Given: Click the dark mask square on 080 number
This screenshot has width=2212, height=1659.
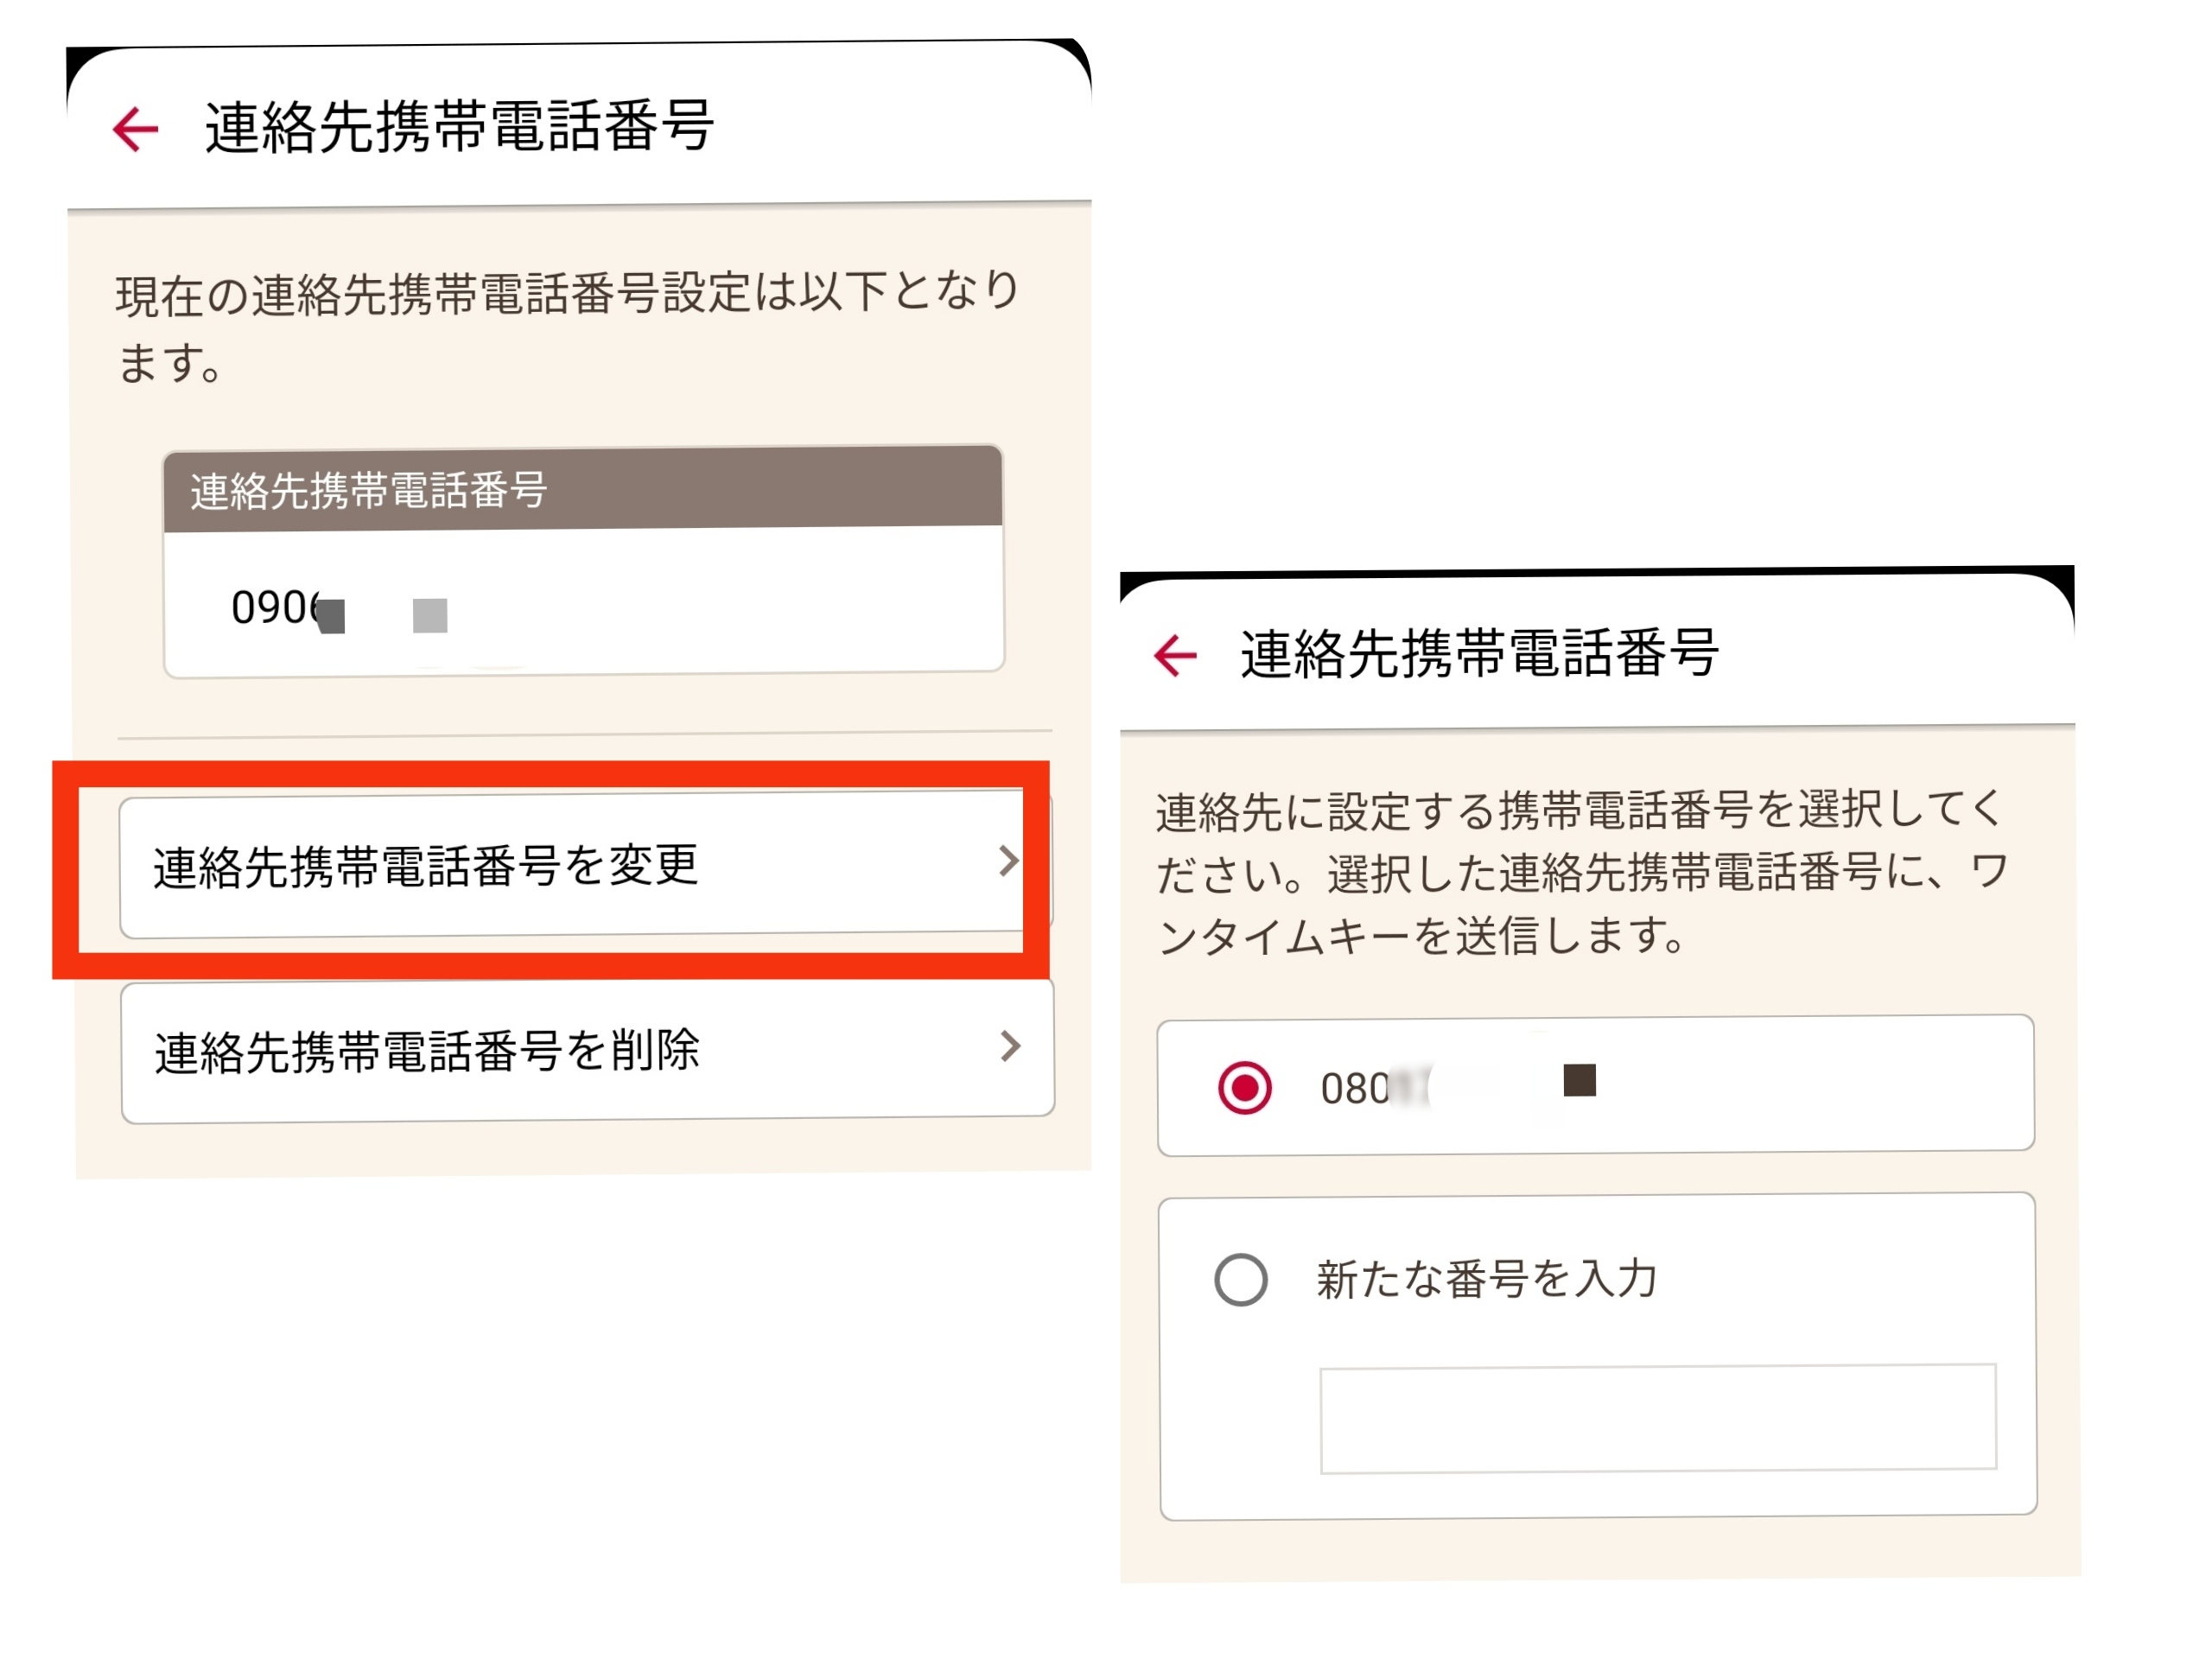Looking at the screenshot, I should pos(1579,1081).
